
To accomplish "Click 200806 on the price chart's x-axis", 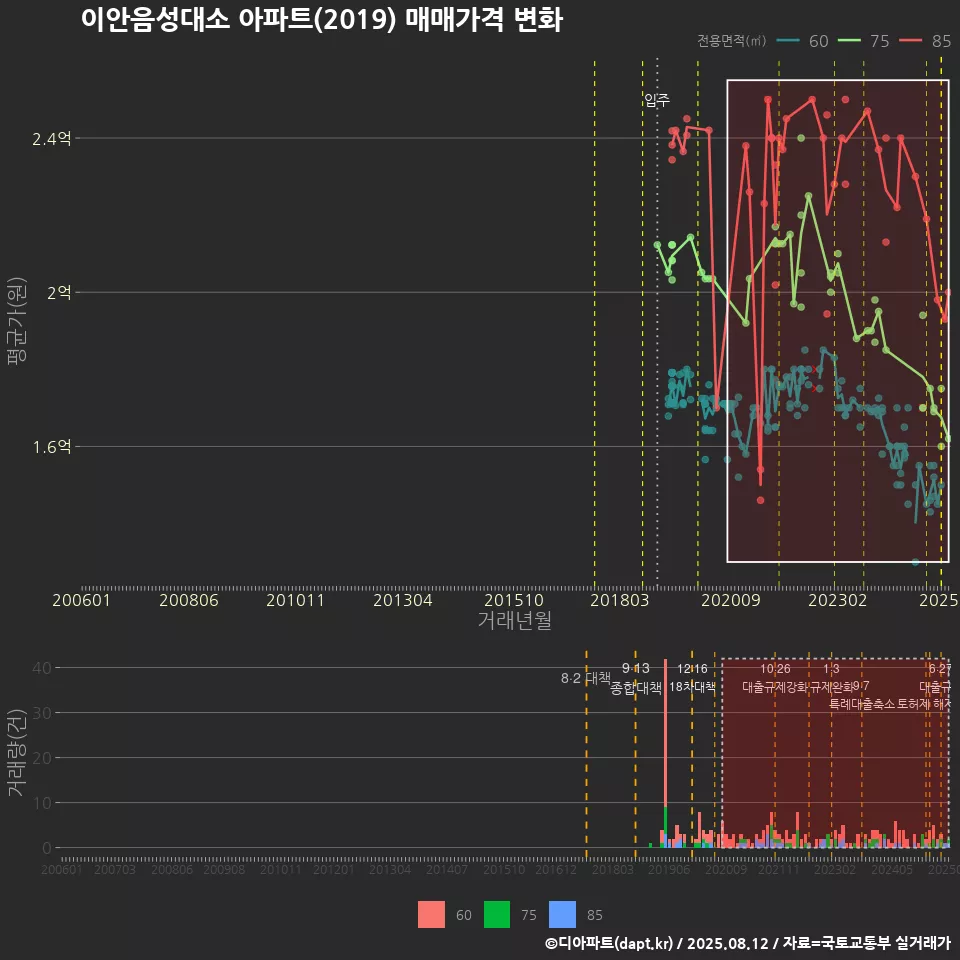I will coord(189,600).
